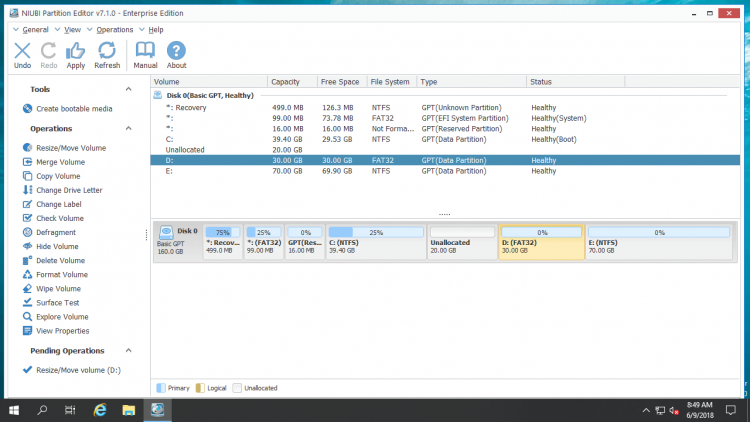
Task: Run Check Volume operation
Action: (x=53, y=218)
